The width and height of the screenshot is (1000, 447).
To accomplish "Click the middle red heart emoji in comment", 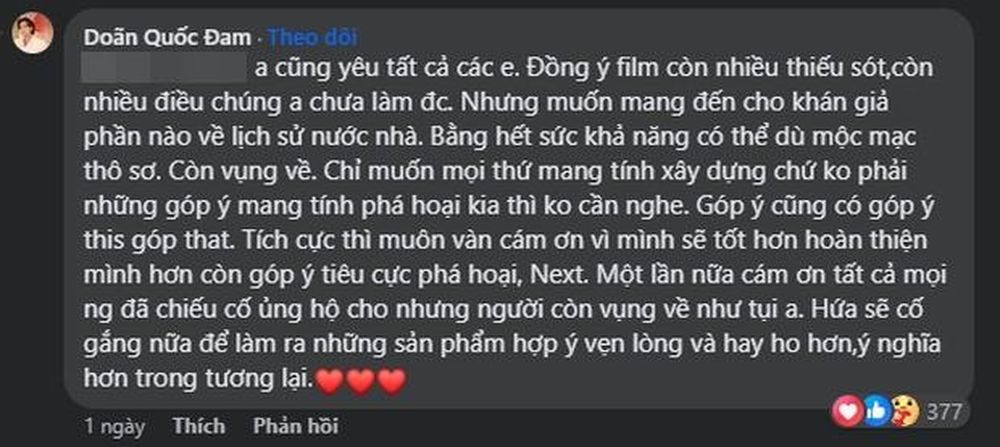I will click(x=361, y=381).
